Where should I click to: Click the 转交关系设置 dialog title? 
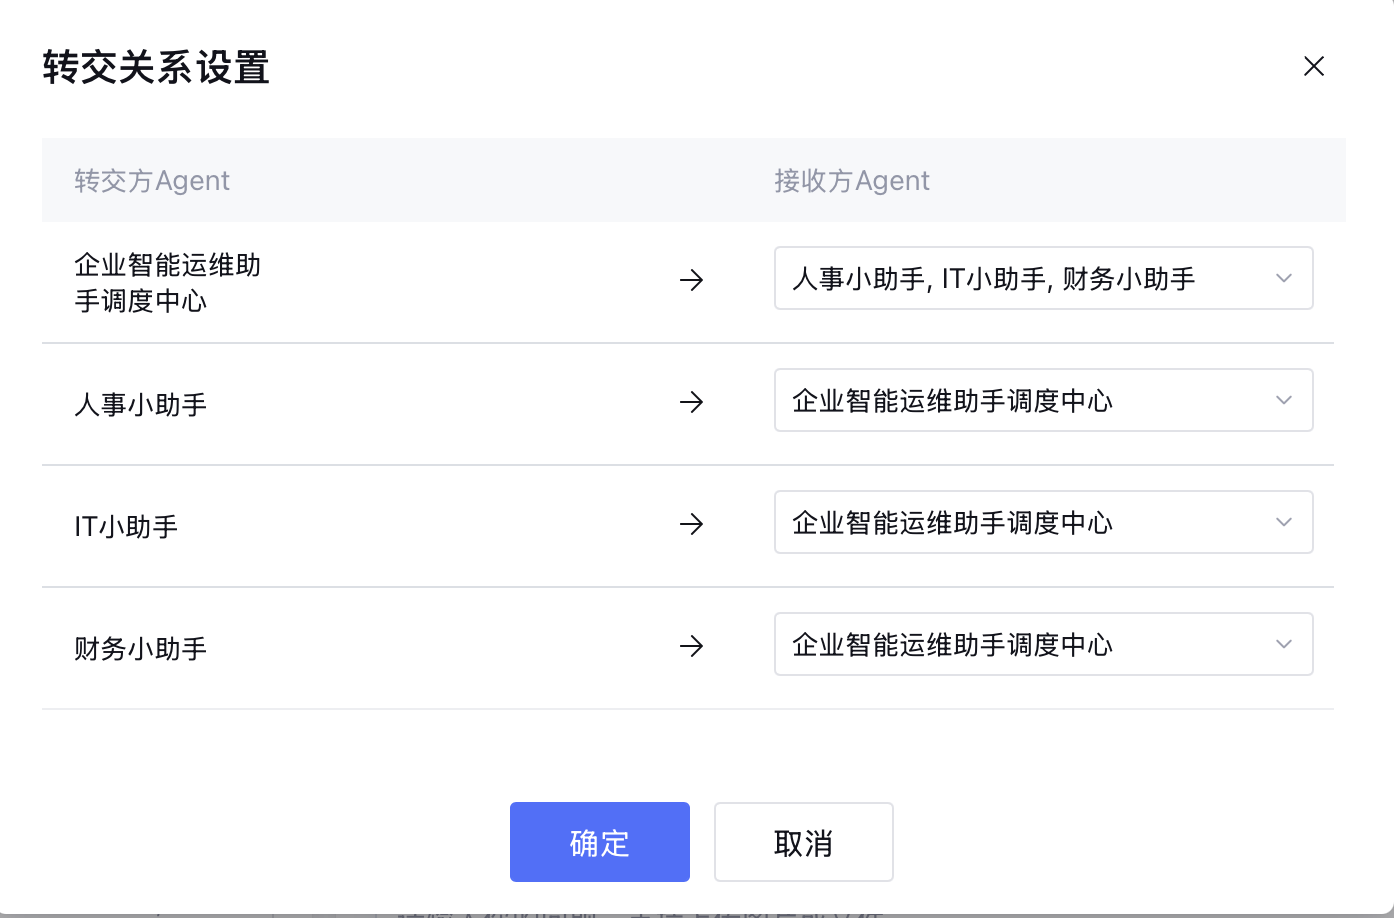tap(154, 68)
